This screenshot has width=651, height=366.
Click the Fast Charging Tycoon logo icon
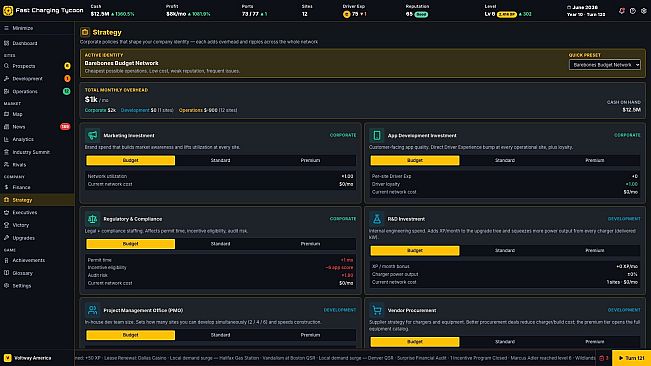[x=8, y=10]
